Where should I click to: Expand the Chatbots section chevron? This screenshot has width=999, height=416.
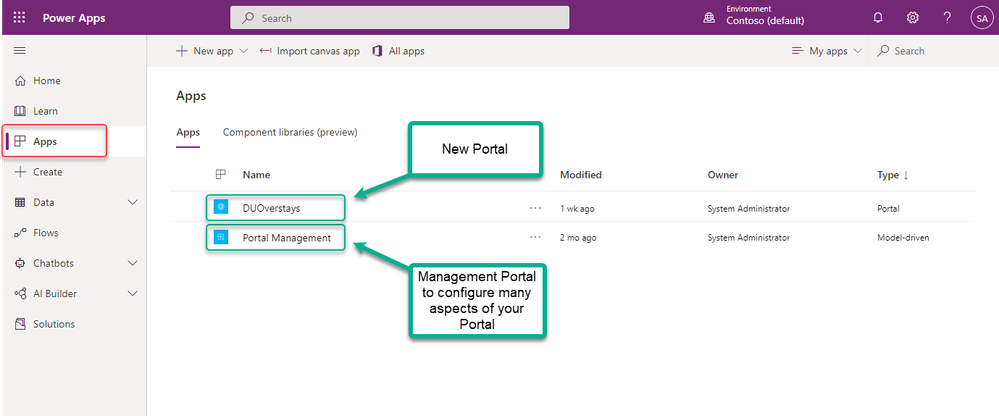coord(133,263)
